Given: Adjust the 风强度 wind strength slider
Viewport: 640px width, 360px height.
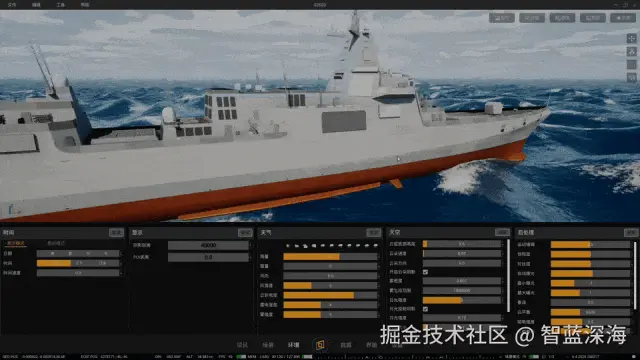Looking at the screenshot, I should point(330,286).
